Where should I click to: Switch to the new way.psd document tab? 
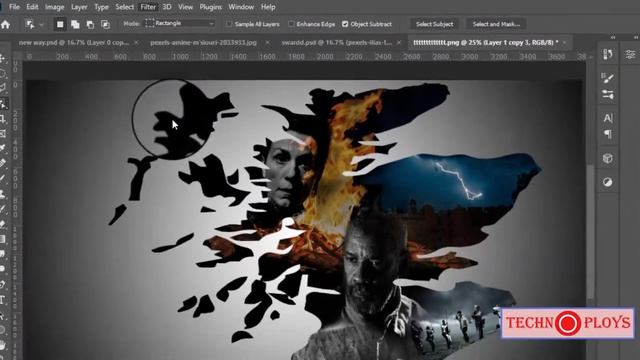[73, 42]
